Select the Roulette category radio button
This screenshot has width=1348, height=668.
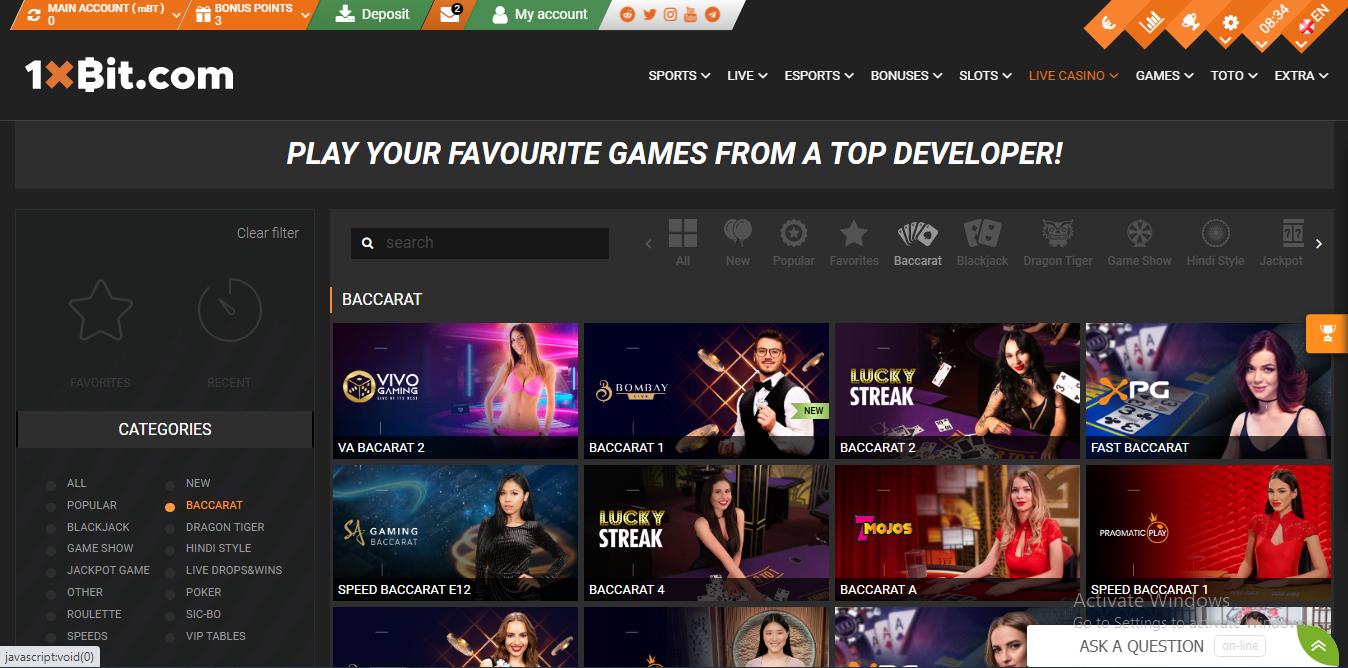pyautogui.click(x=51, y=615)
